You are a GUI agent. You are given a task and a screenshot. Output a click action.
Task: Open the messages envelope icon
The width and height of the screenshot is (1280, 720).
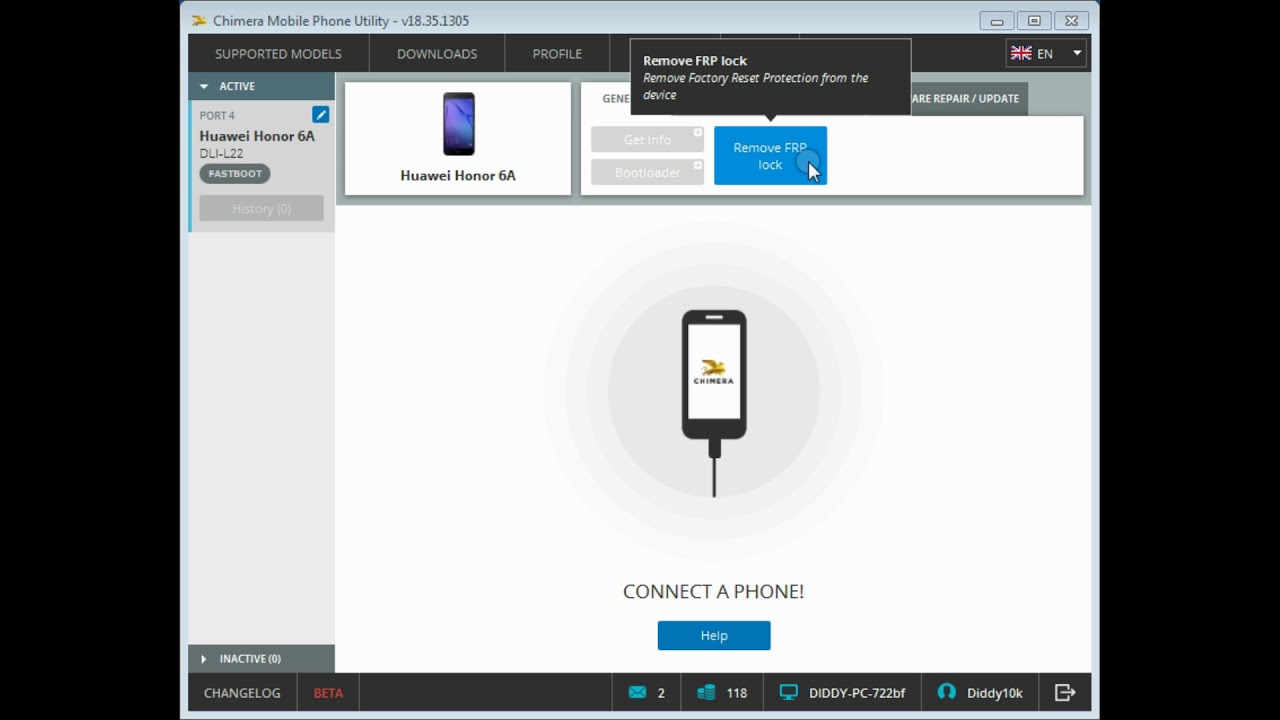tap(637, 692)
